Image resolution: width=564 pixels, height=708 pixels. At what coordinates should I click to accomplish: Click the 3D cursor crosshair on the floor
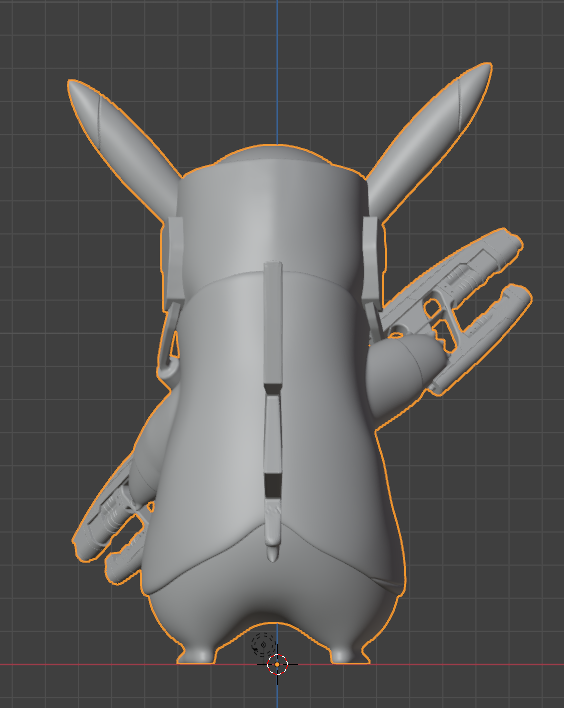point(277,664)
